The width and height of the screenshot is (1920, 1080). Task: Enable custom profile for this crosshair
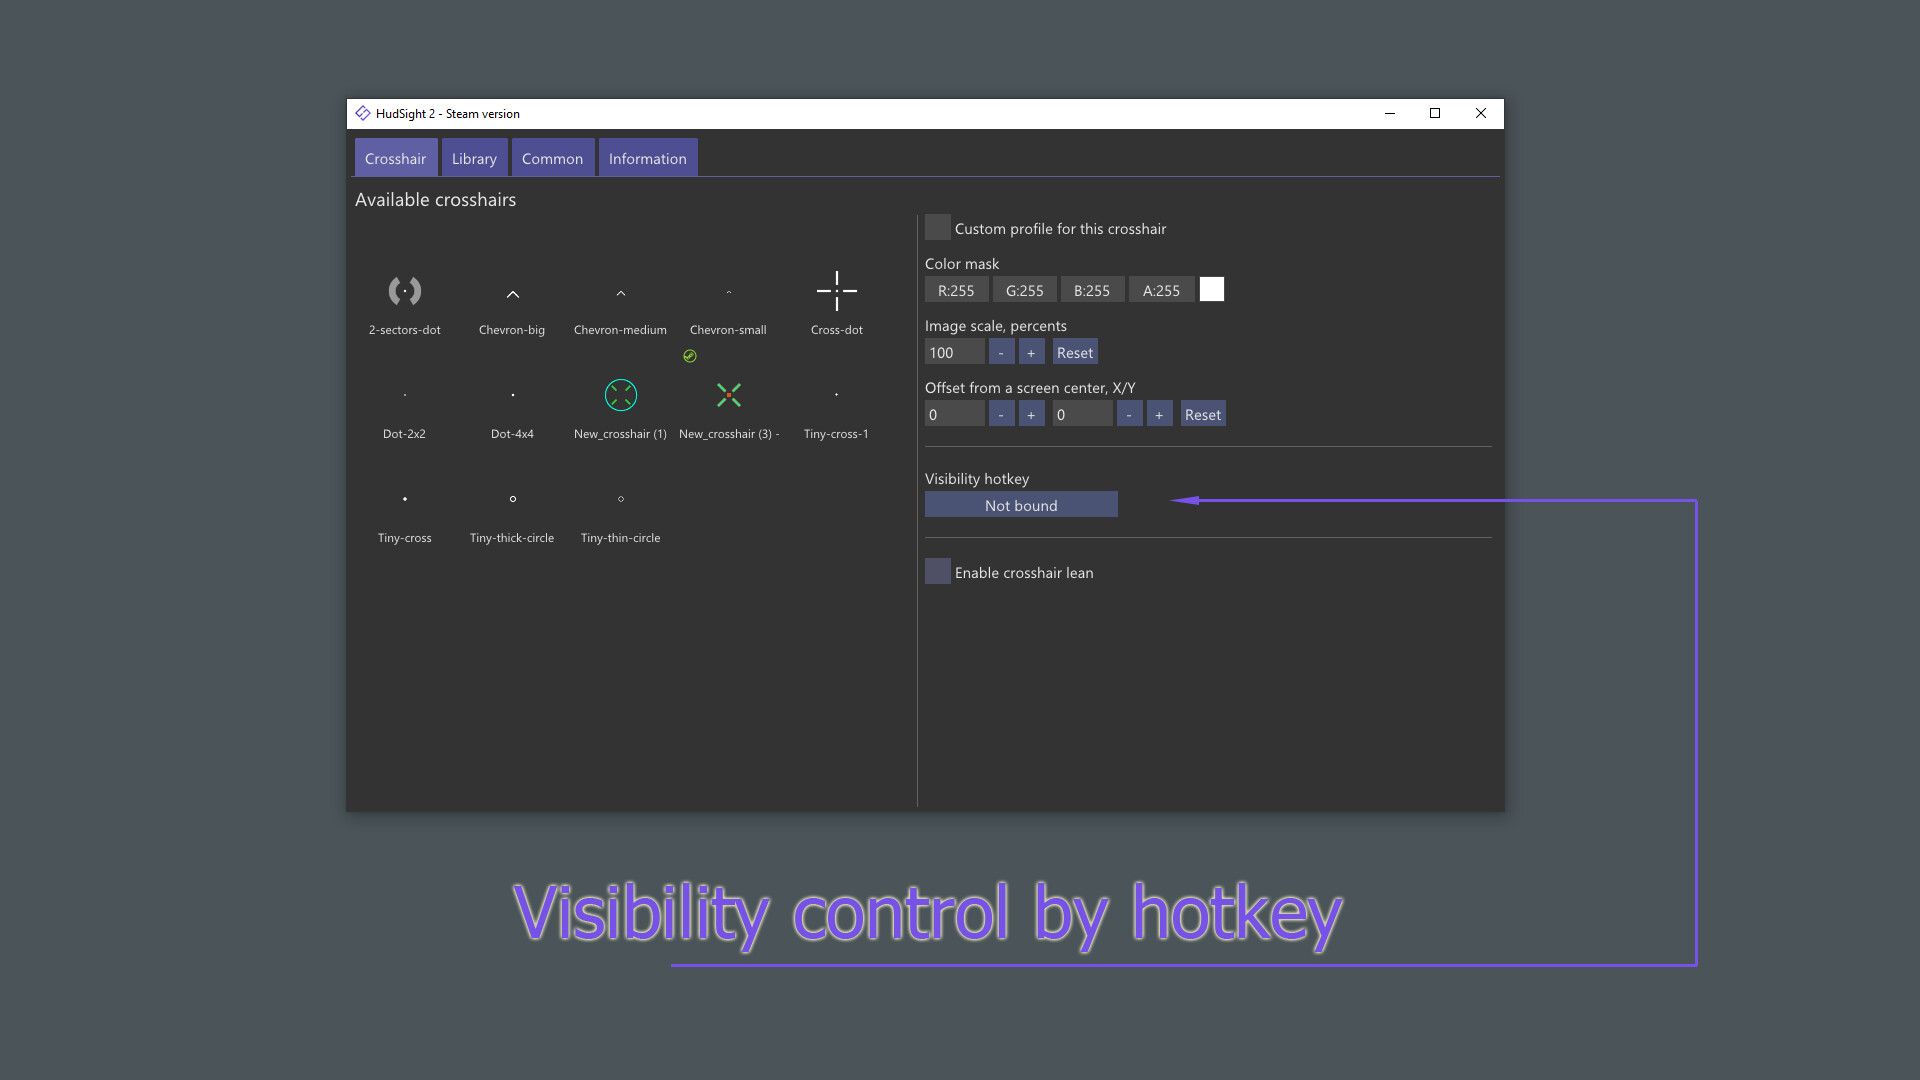(x=937, y=227)
